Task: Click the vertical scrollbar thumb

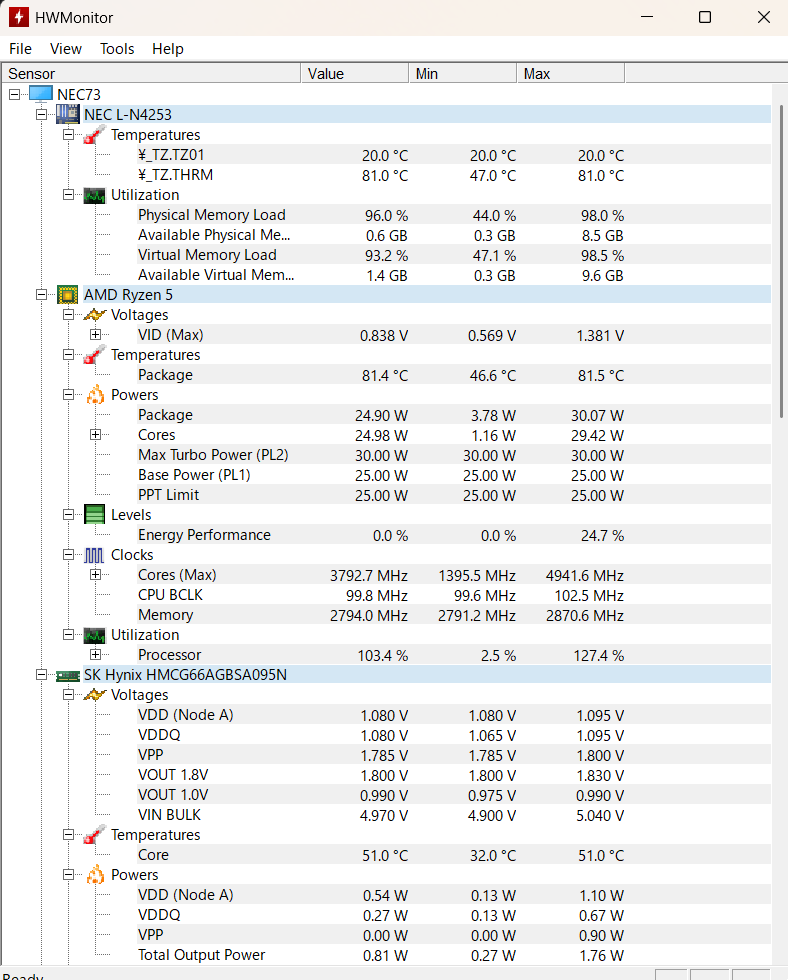Action: (x=780, y=260)
